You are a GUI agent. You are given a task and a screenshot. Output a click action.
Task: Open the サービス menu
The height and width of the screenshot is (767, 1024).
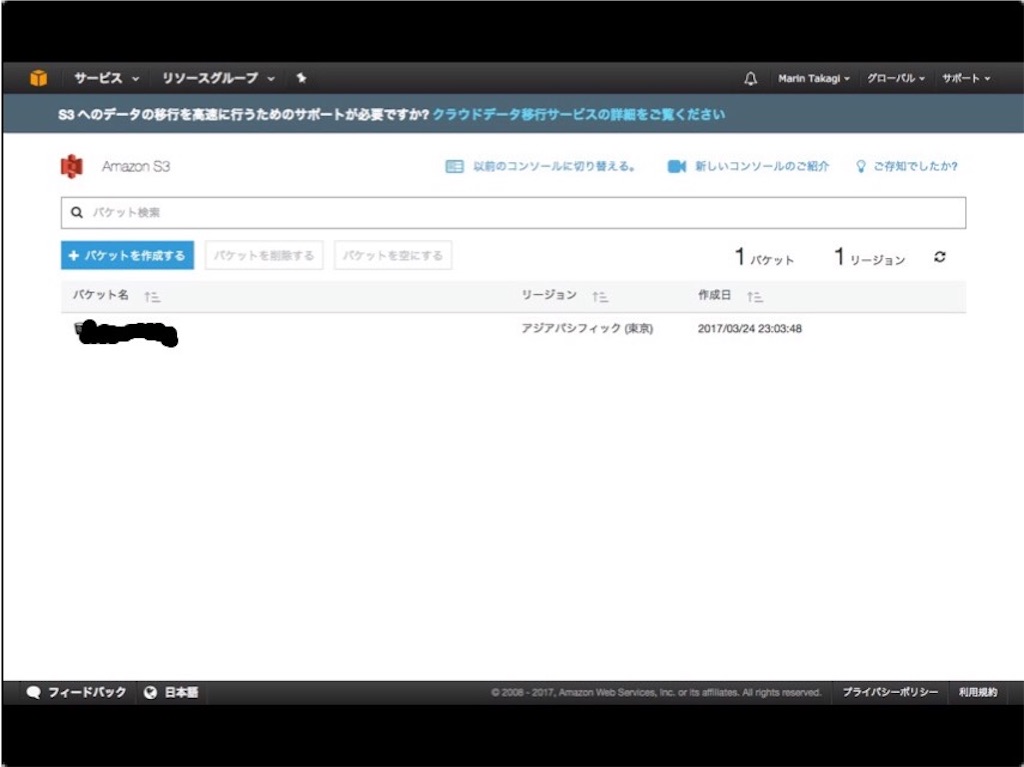[x=106, y=78]
